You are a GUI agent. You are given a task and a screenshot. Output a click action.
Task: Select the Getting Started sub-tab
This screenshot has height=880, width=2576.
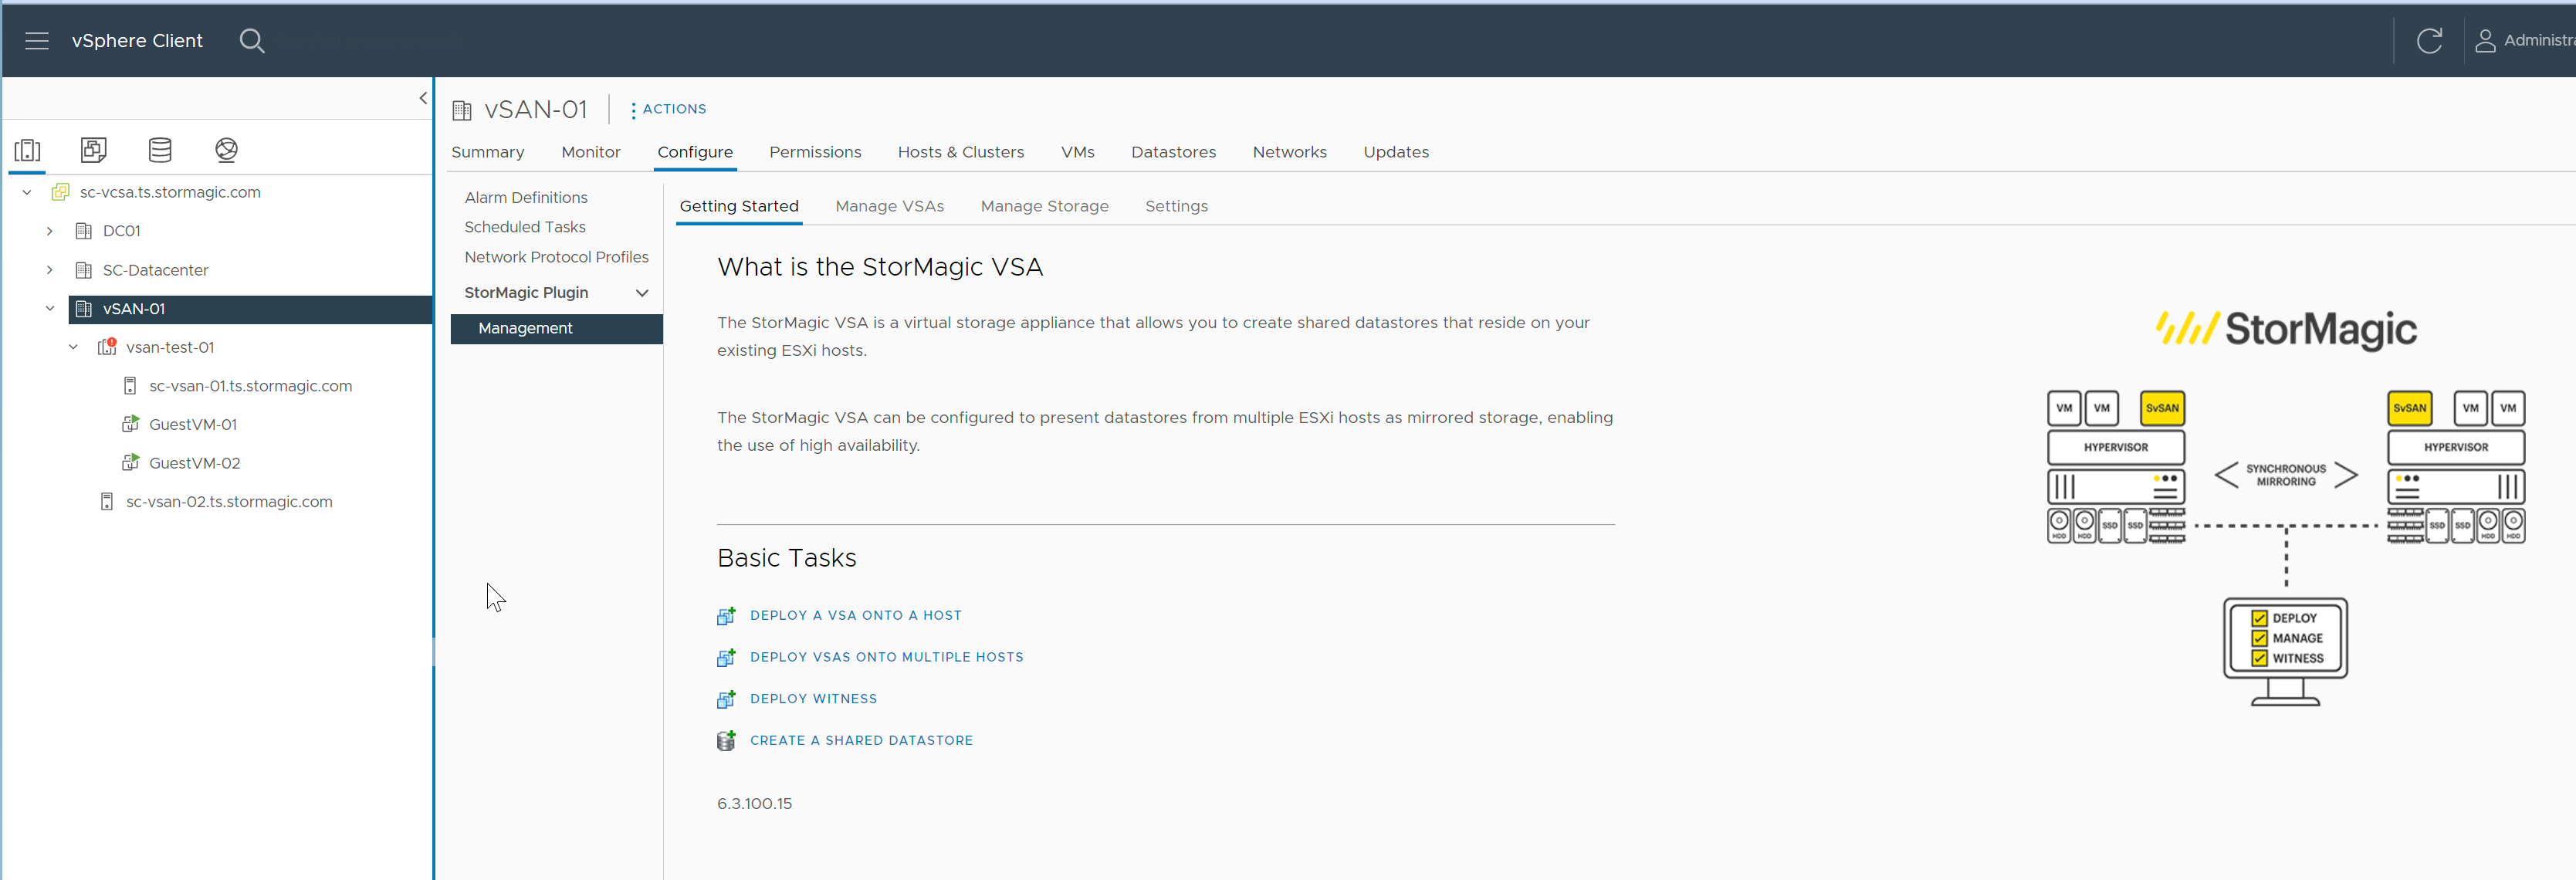(x=739, y=206)
